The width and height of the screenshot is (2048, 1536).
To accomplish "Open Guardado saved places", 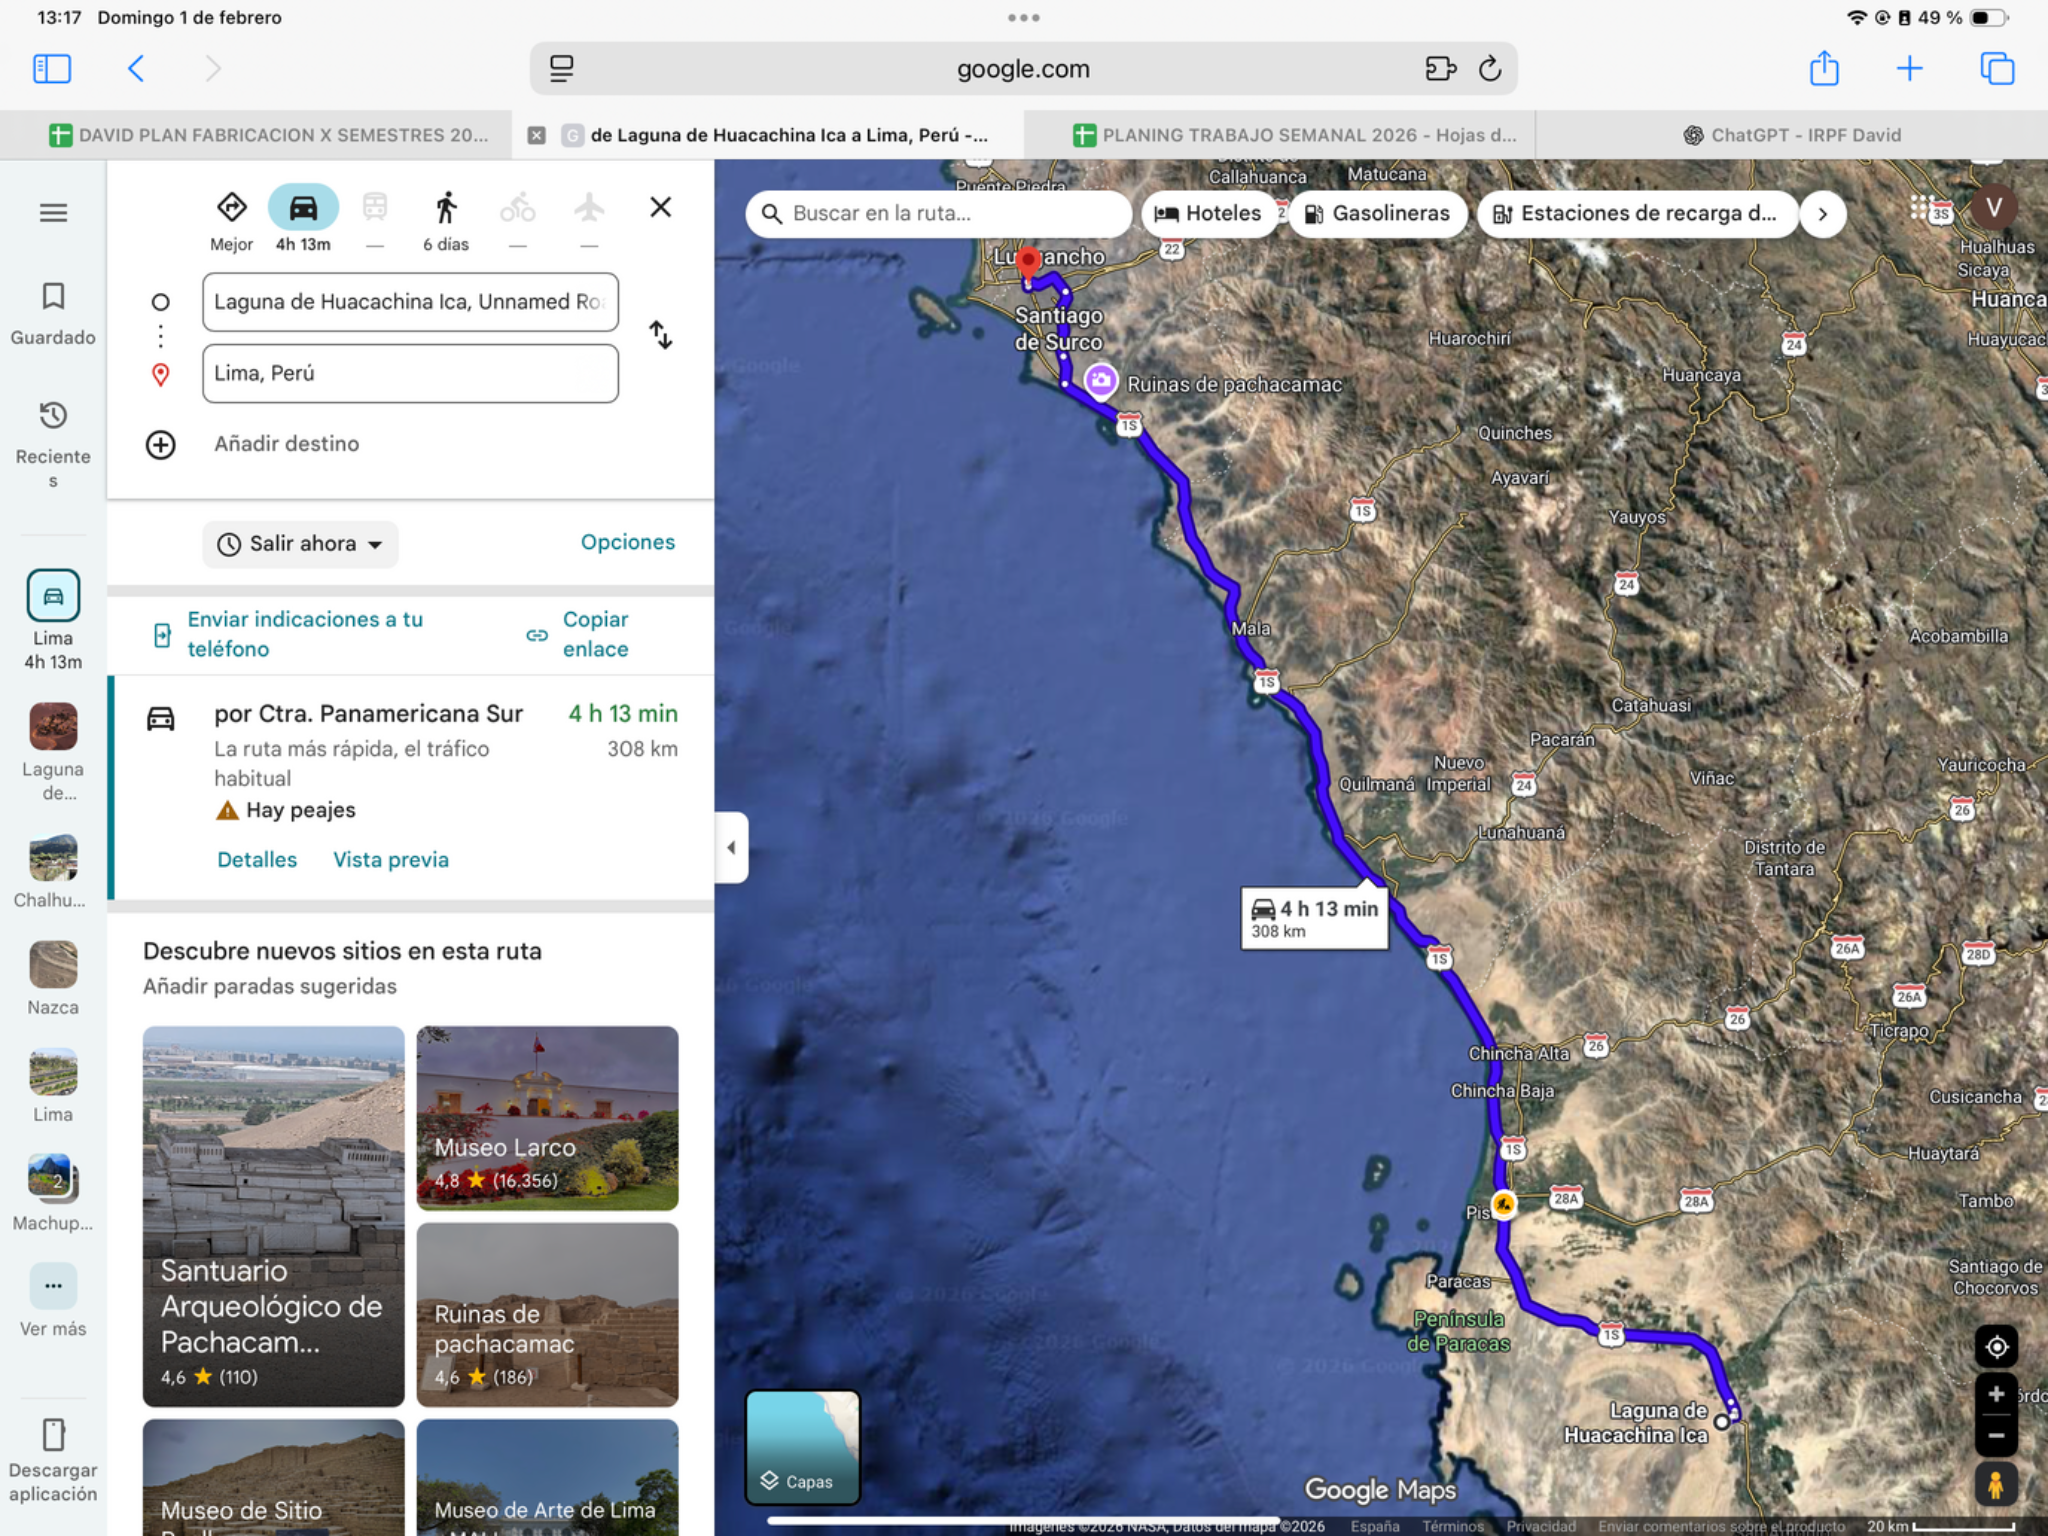I will coord(53,314).
